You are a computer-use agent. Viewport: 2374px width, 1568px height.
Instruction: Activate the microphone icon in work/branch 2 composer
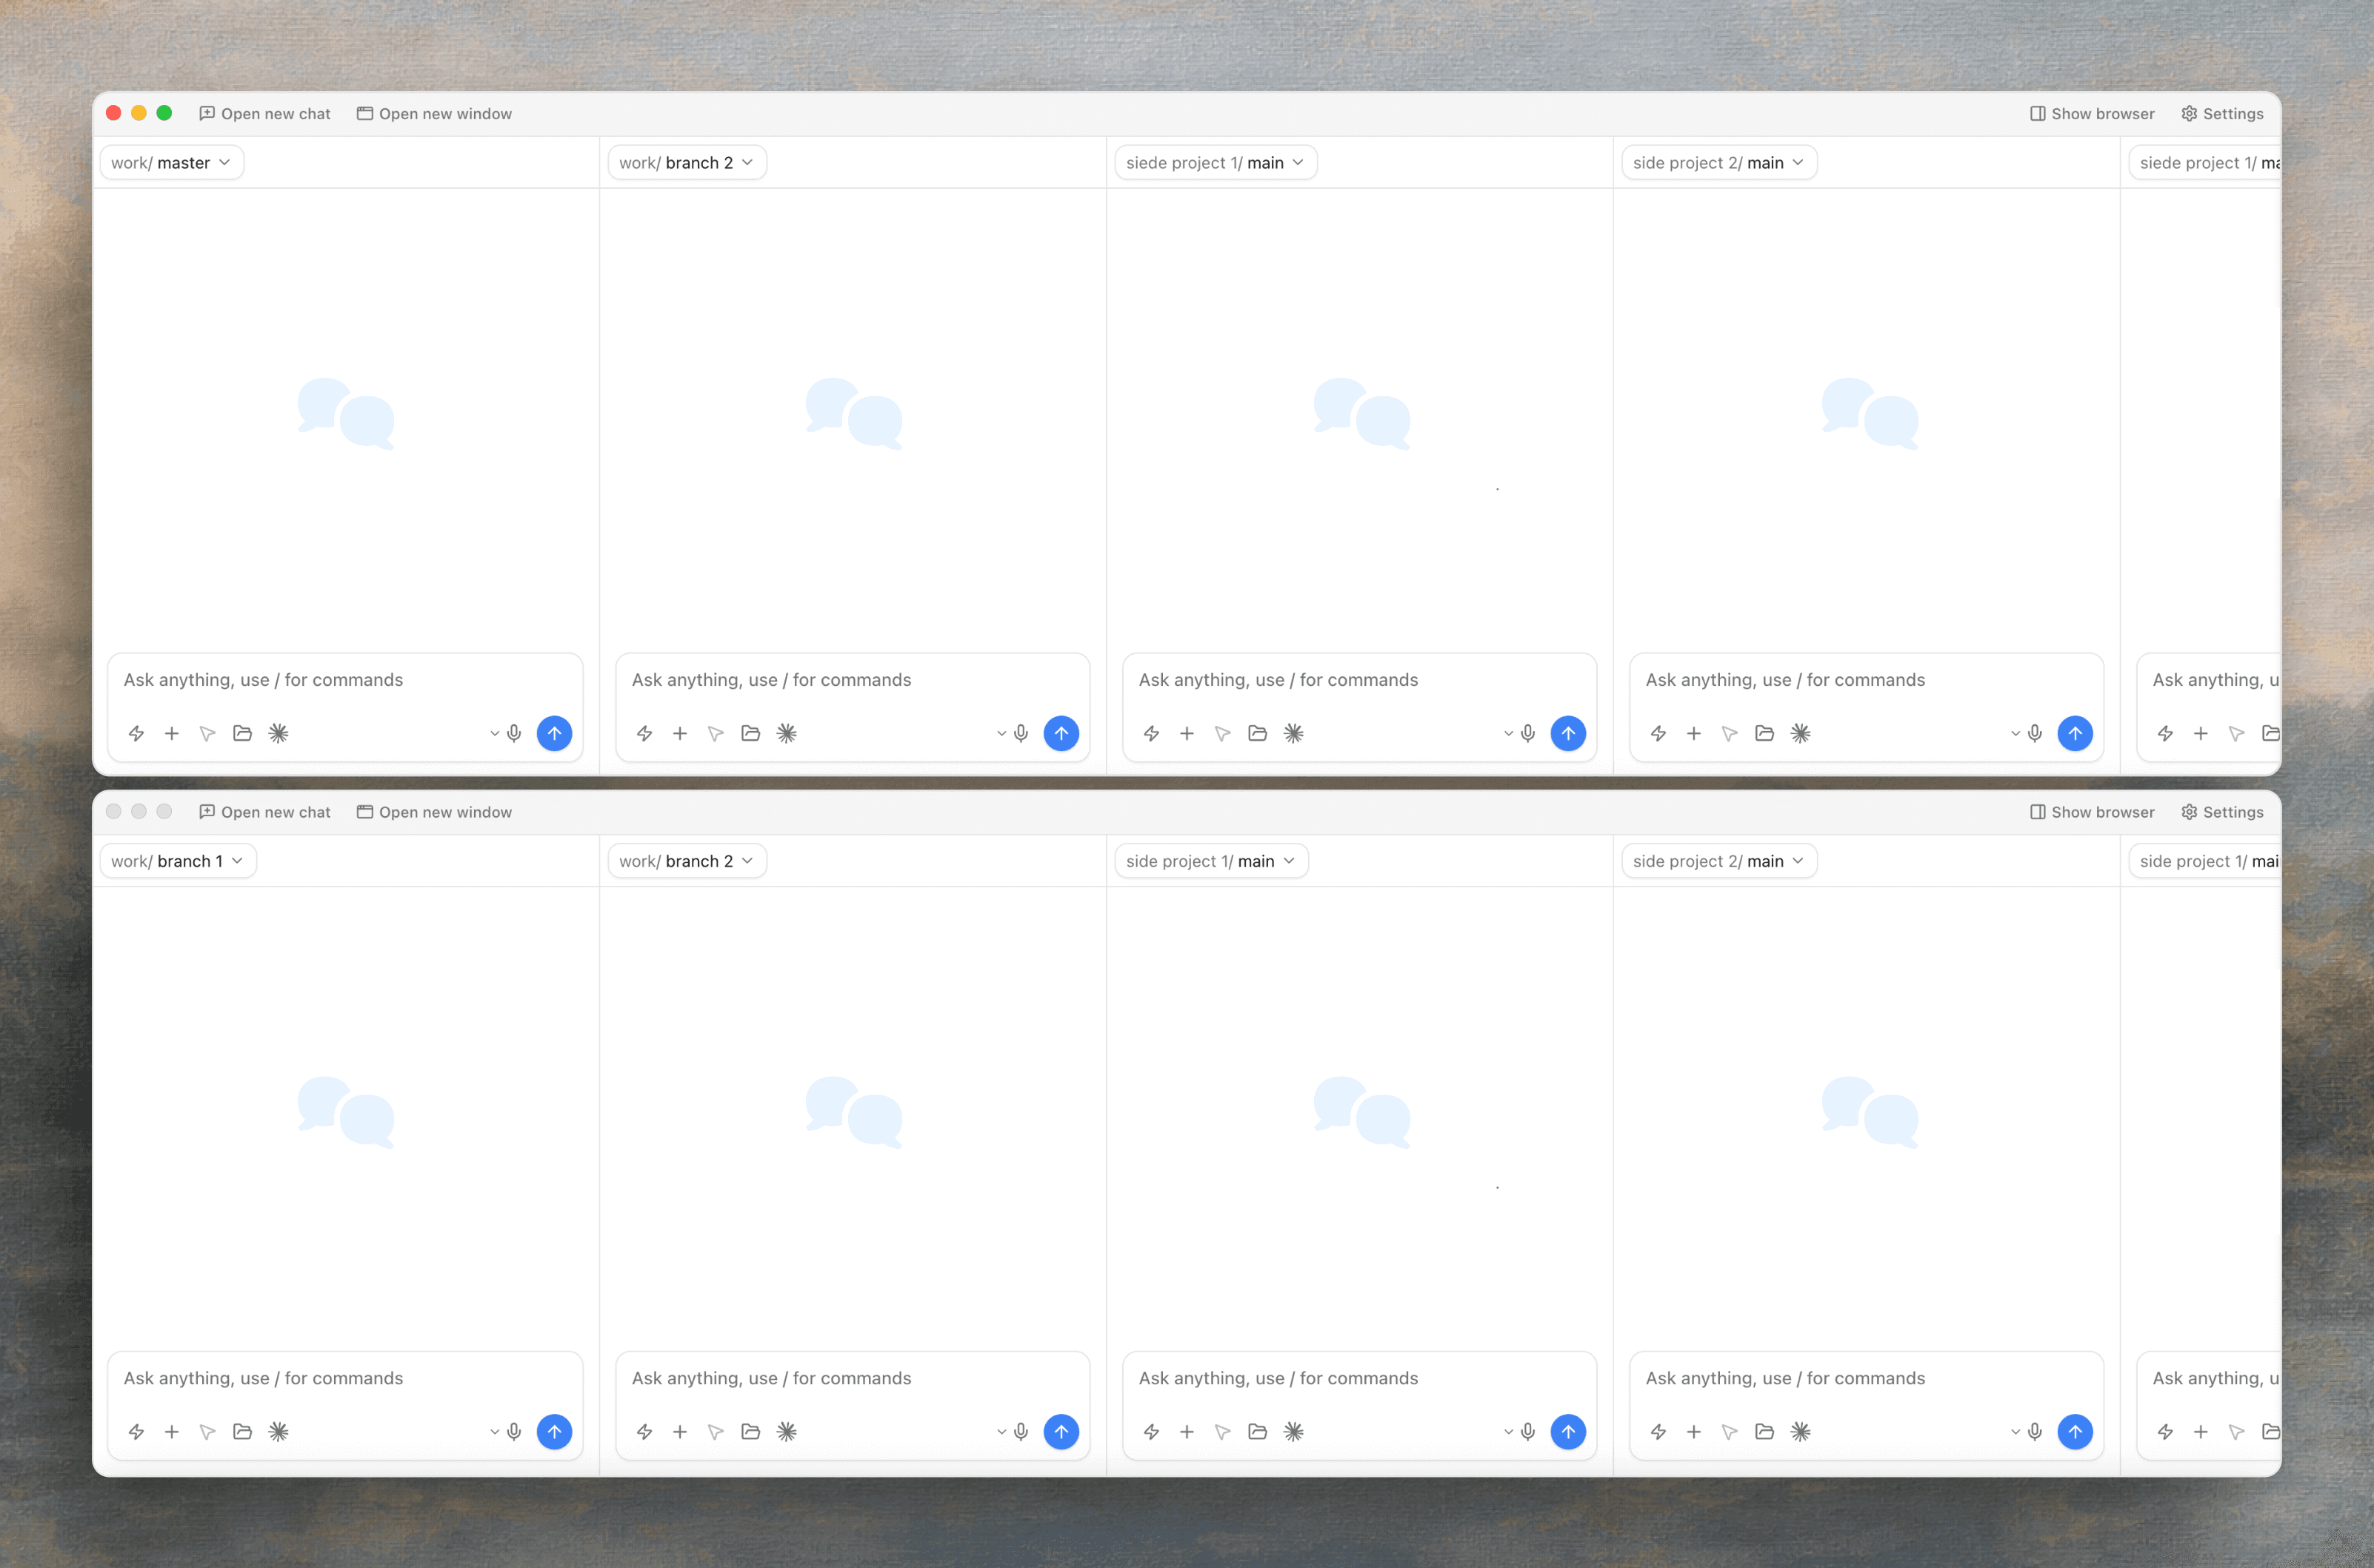[x=1021, y=733]
